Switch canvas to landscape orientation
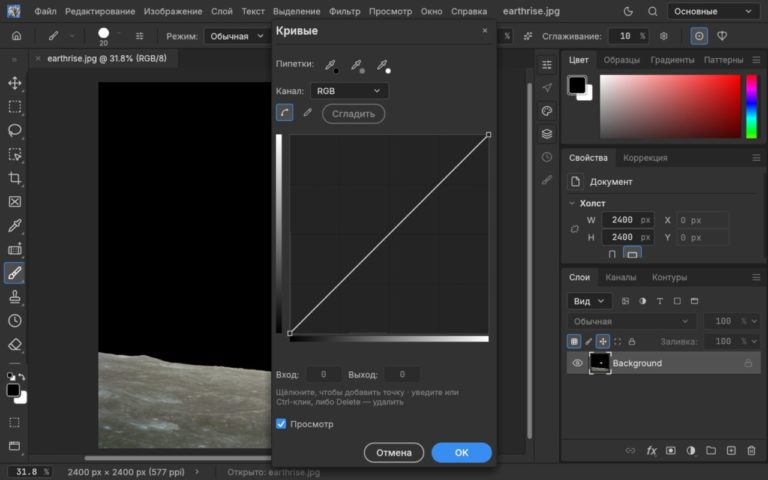Screen dimensions: 768x480 [632, 253]
